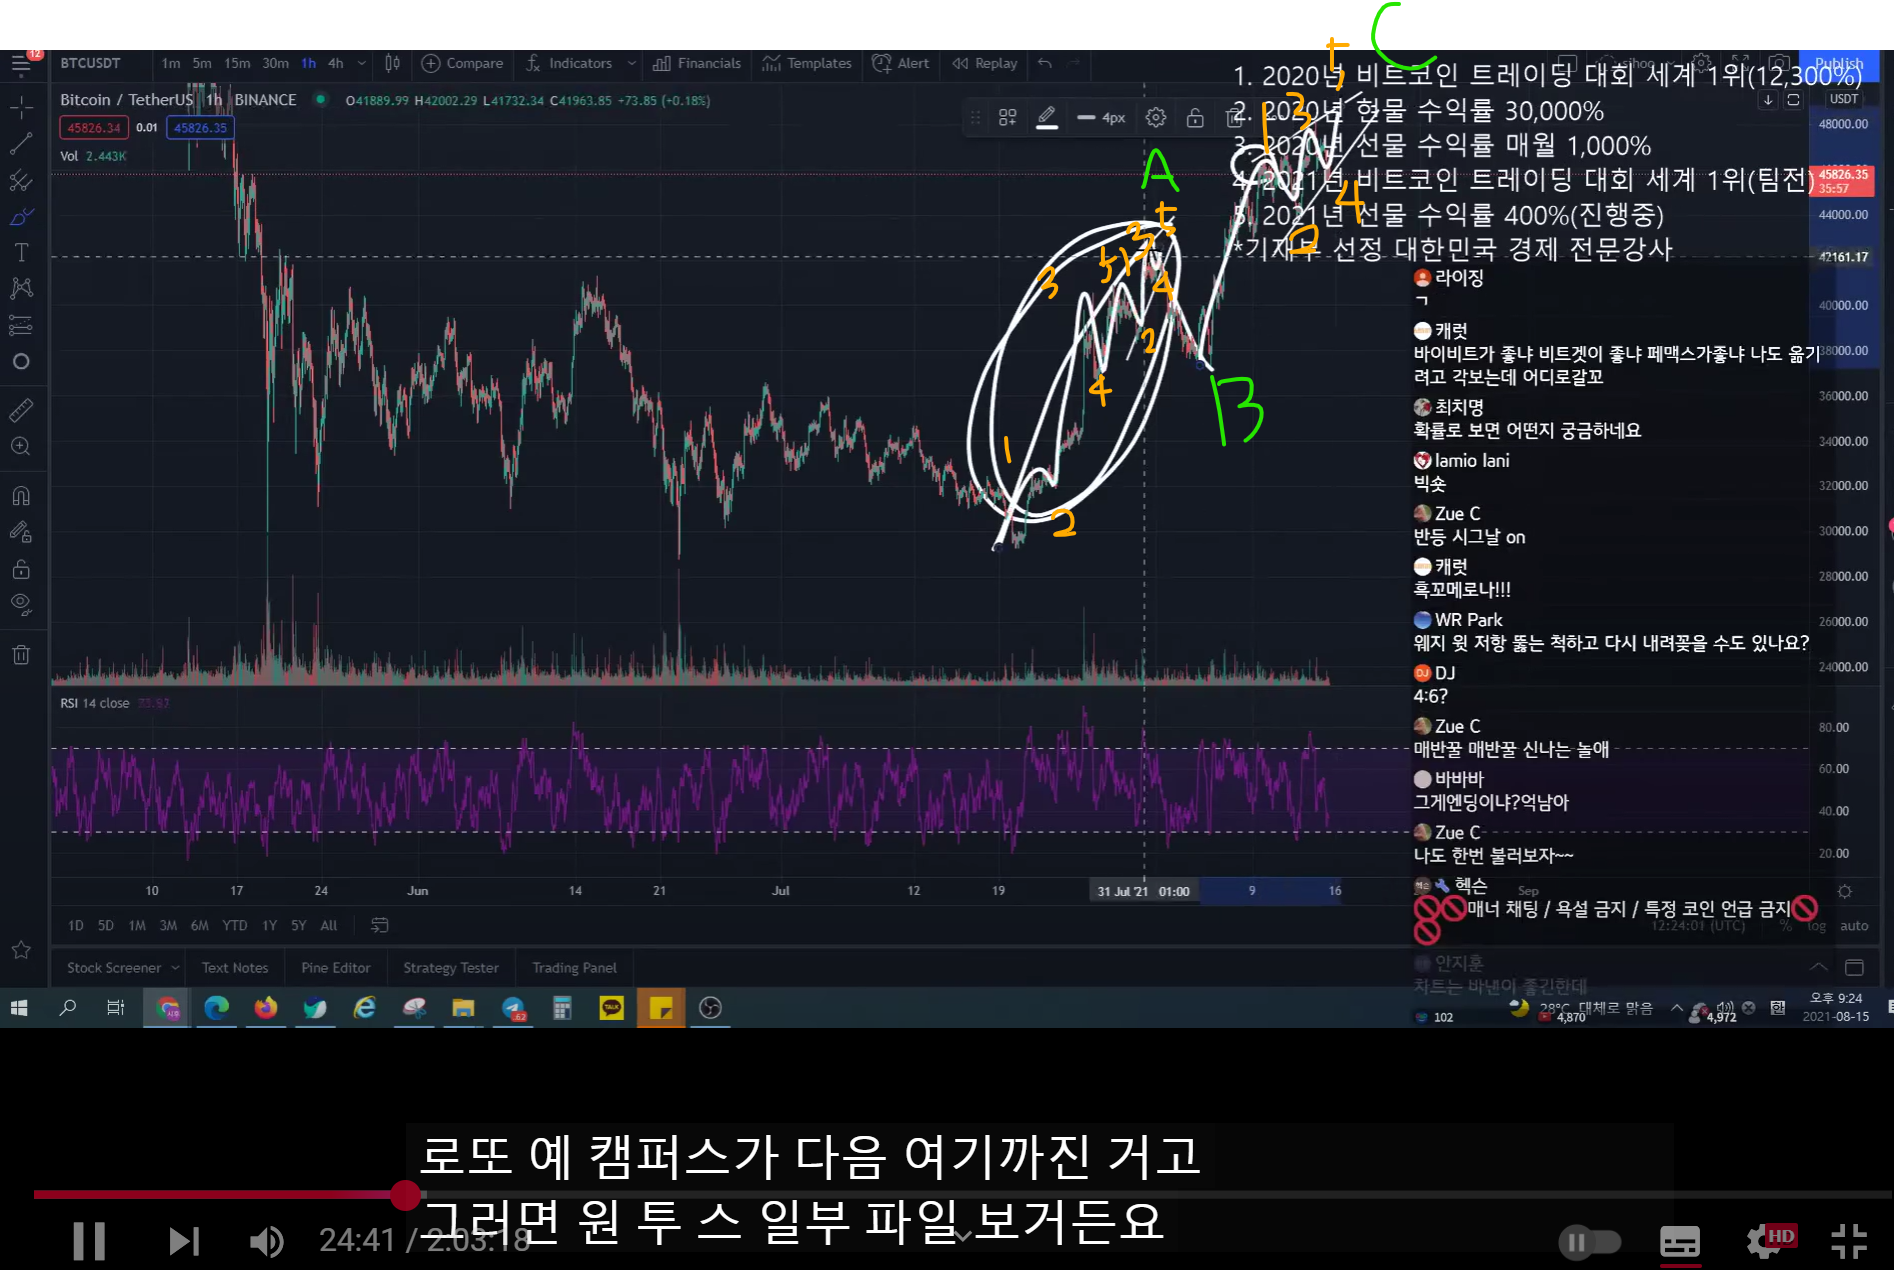Select the crosshair cursor tool
This screenshot has width=1894, height=1270.
point(21,107)
